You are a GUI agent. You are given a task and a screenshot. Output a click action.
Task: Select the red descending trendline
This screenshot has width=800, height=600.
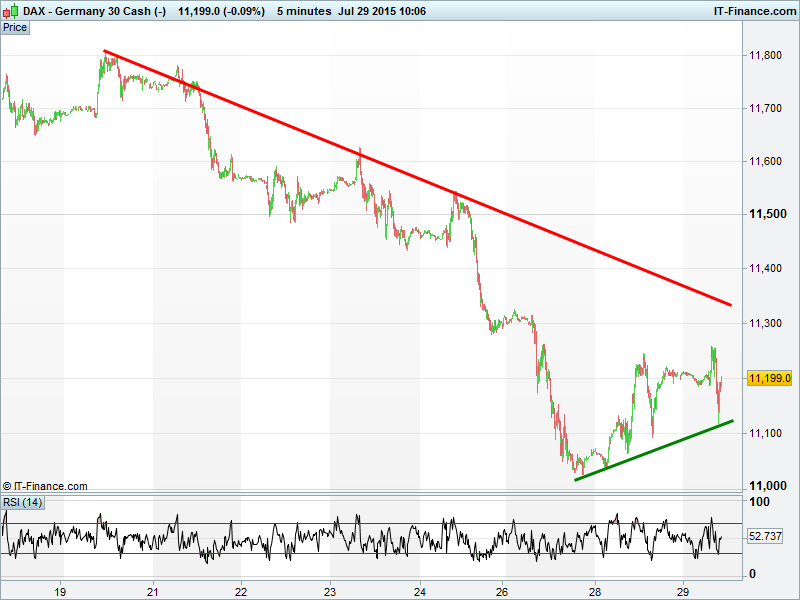(x=420, y=180)
